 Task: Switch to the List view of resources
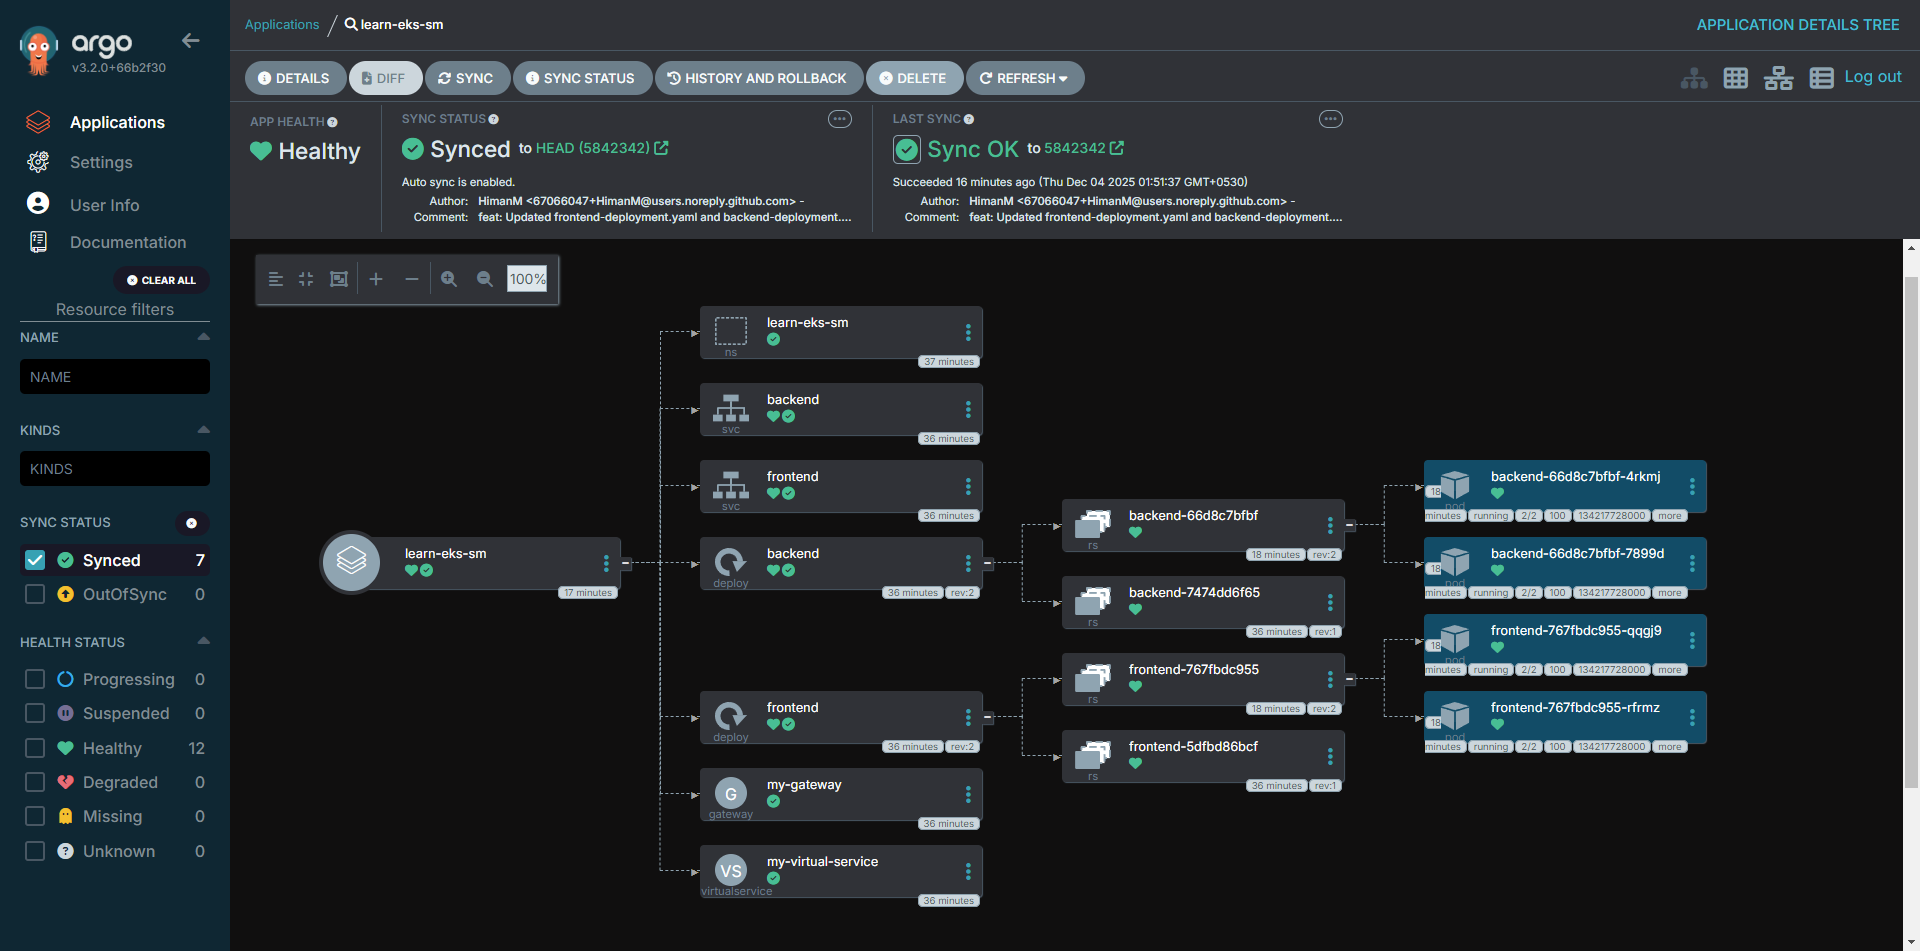point(1821,77)
